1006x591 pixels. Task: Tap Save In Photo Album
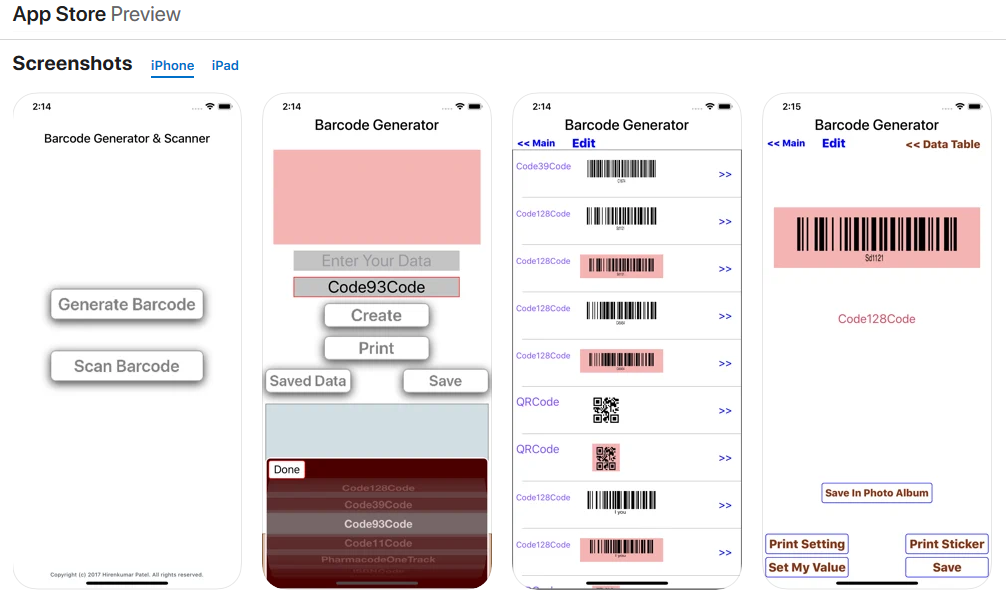pos(876,493)
